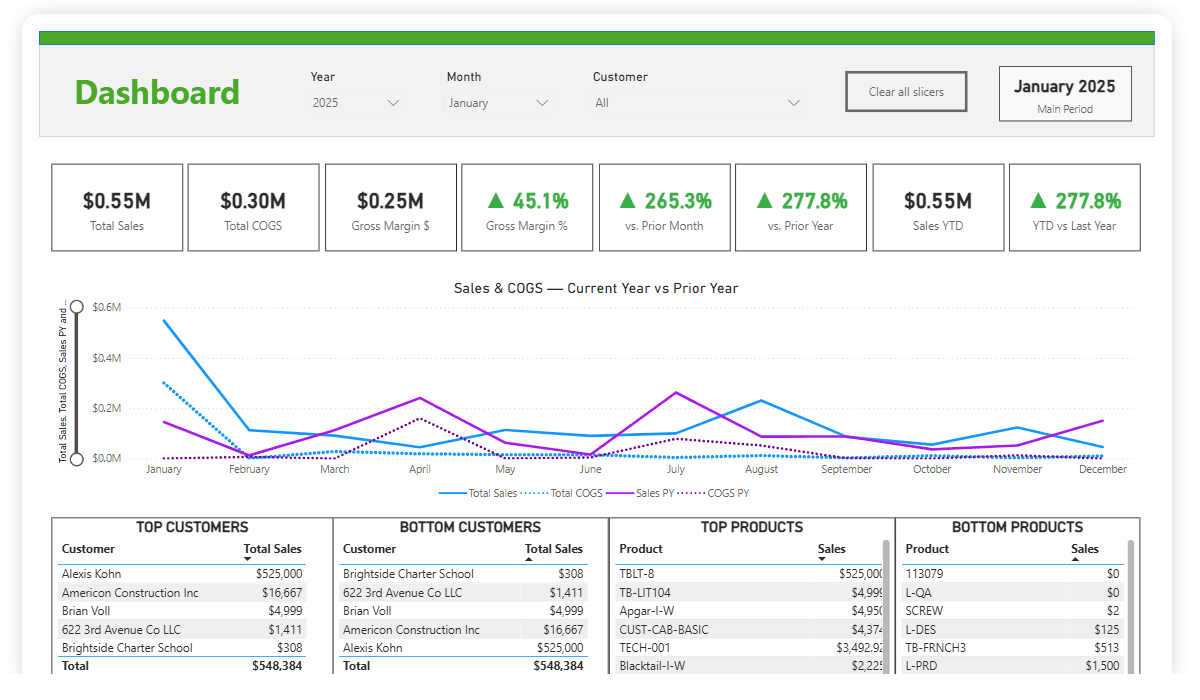Select Brightside Charter School in Bottom Customers

[x=463, y=574]
